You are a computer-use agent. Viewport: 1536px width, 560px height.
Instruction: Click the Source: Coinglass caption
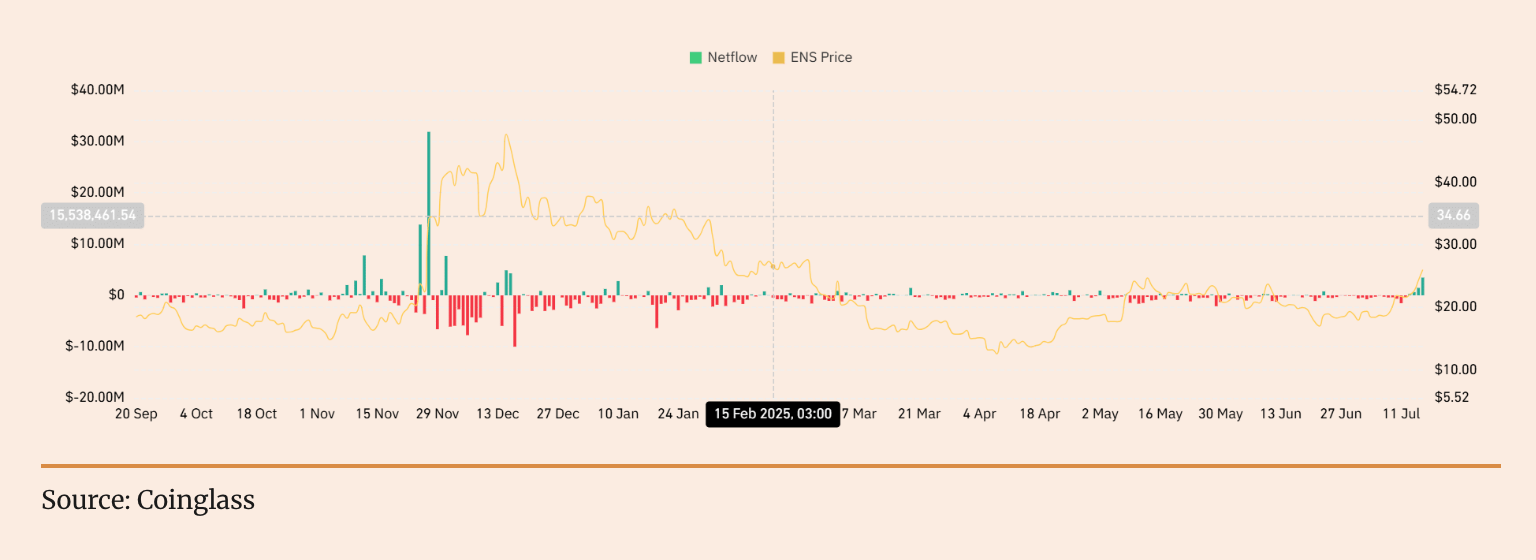click(148, 500)
